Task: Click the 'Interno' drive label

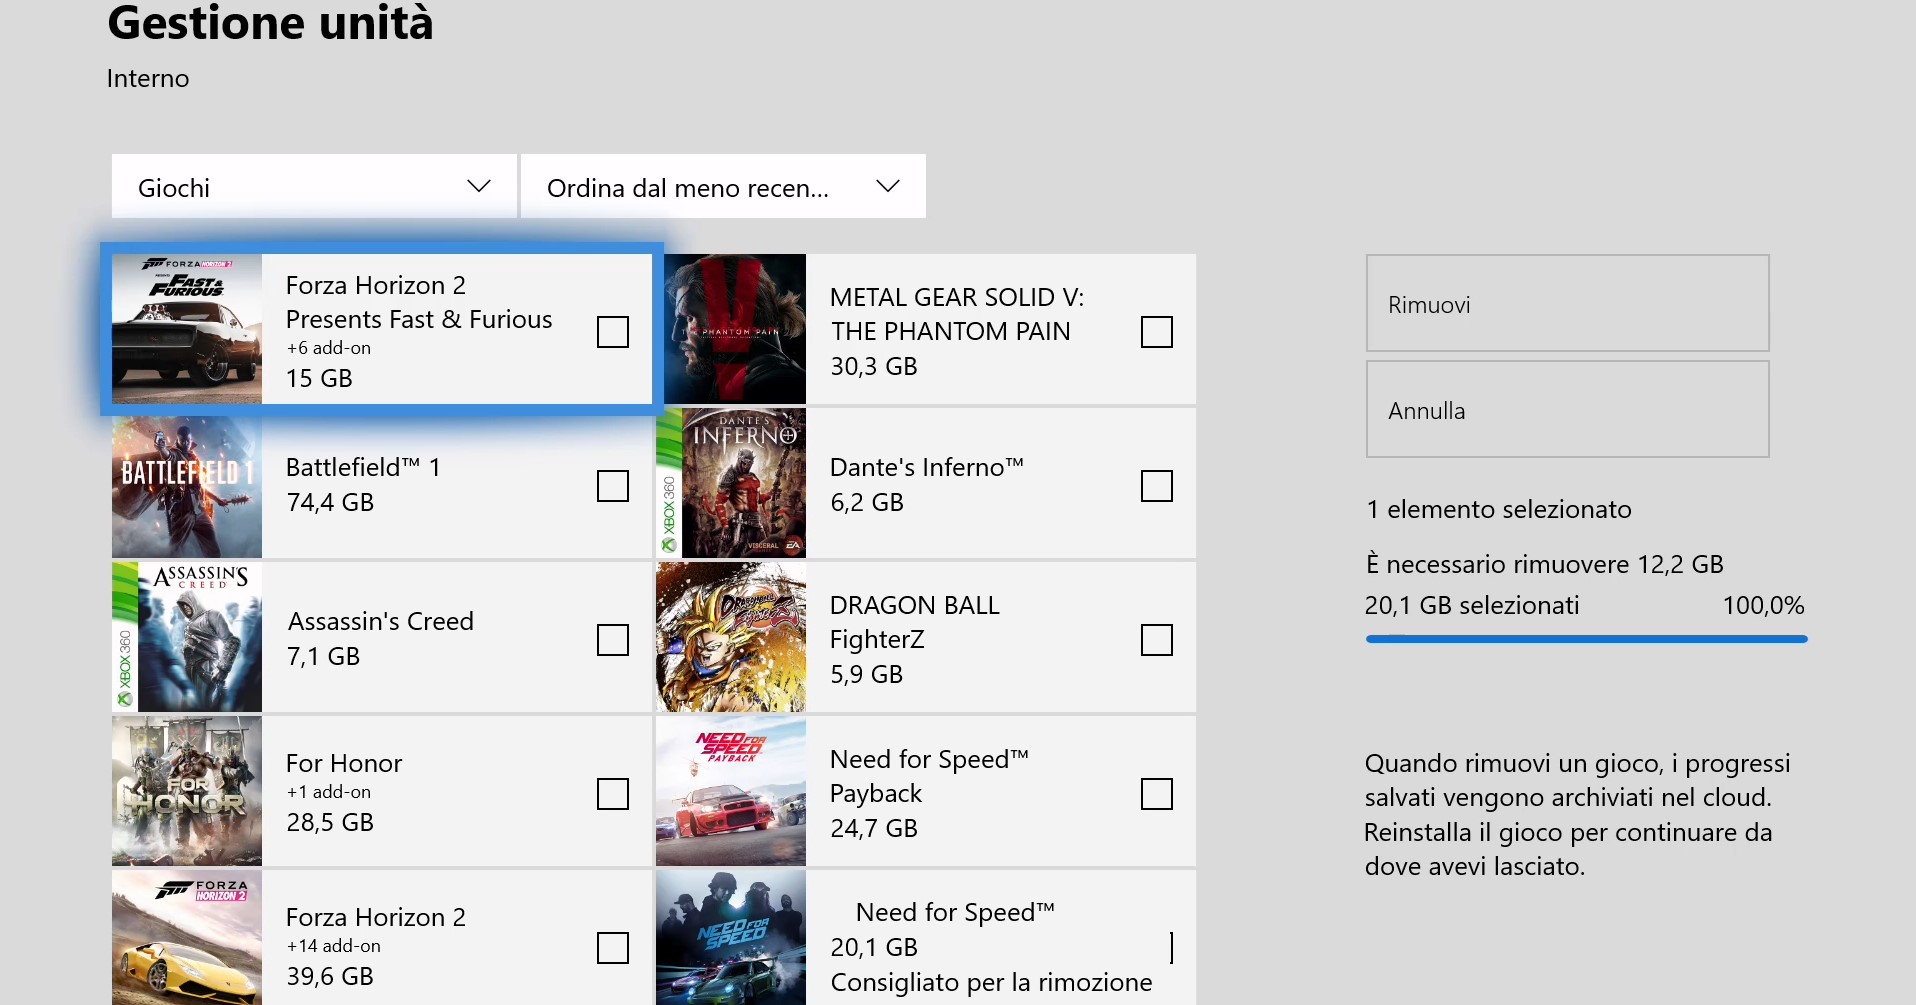Action: (148, 78)
